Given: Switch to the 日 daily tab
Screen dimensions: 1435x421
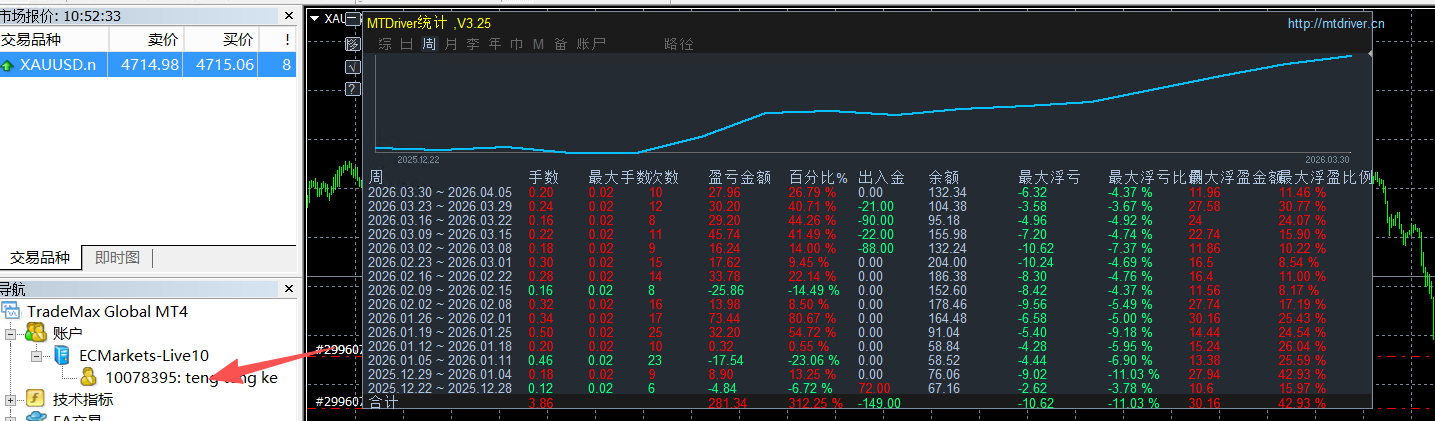Looking at the screenshot, I should (x=407, y=44).
